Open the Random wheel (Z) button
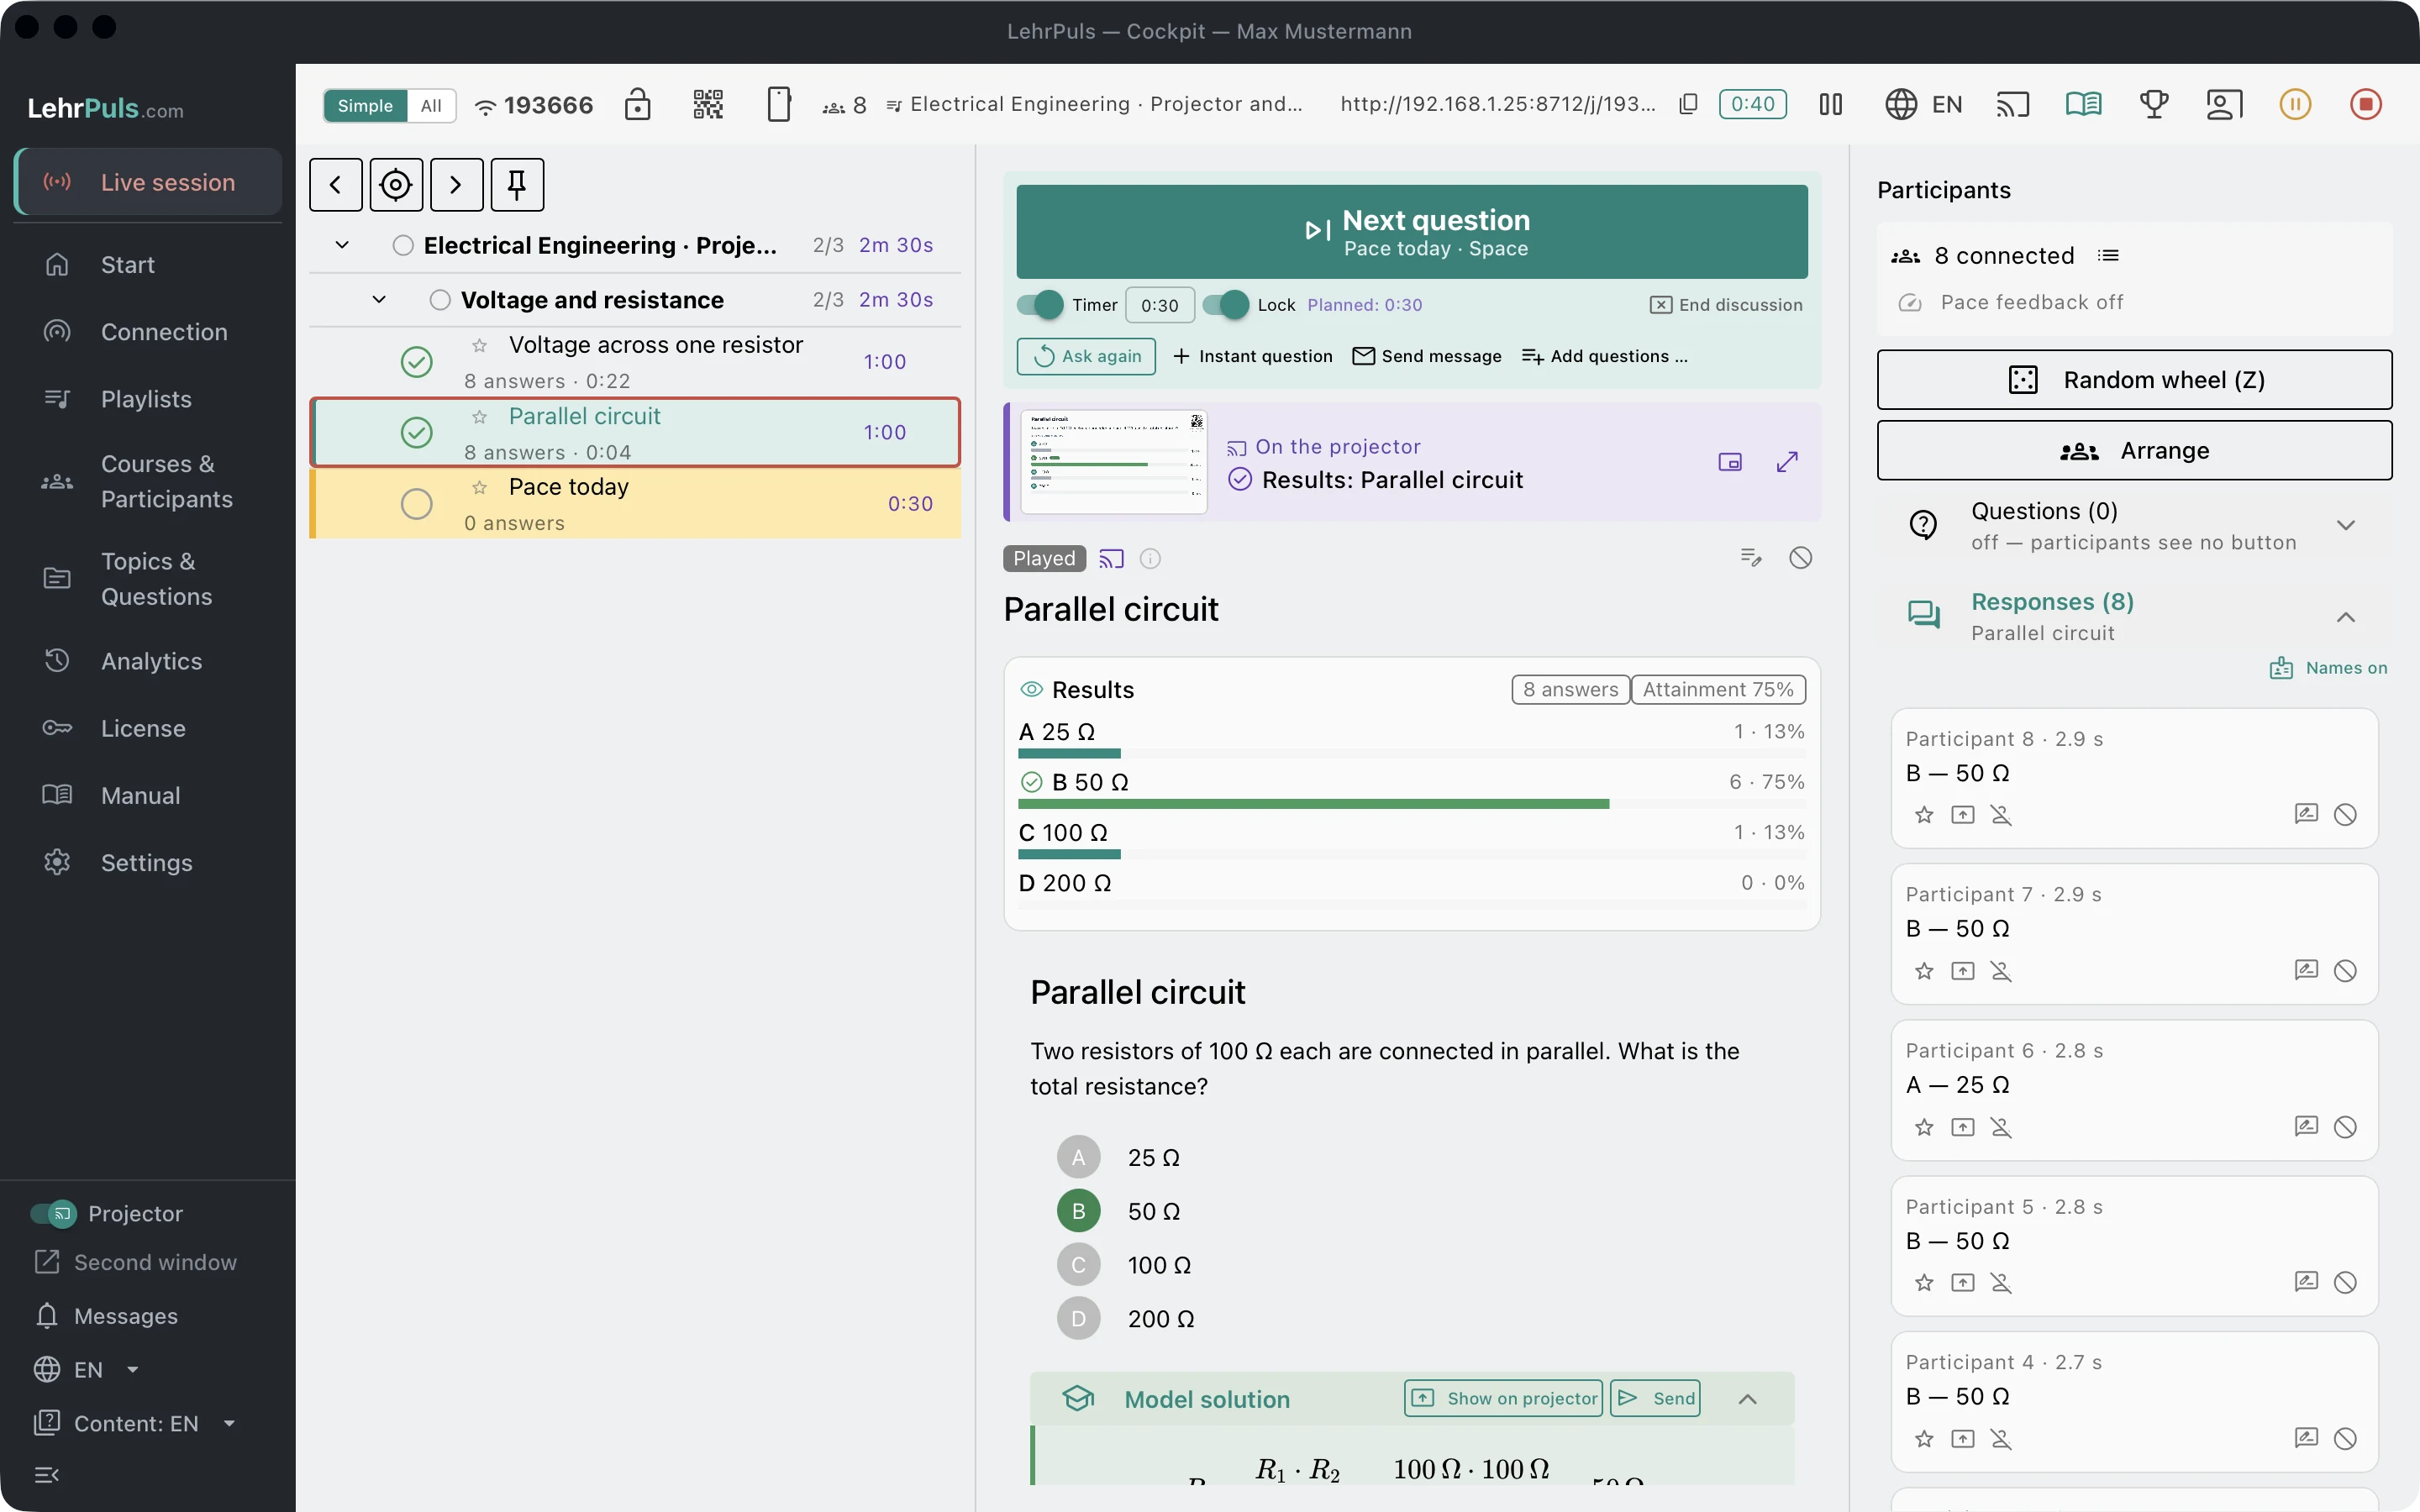 pos(2134,380)
